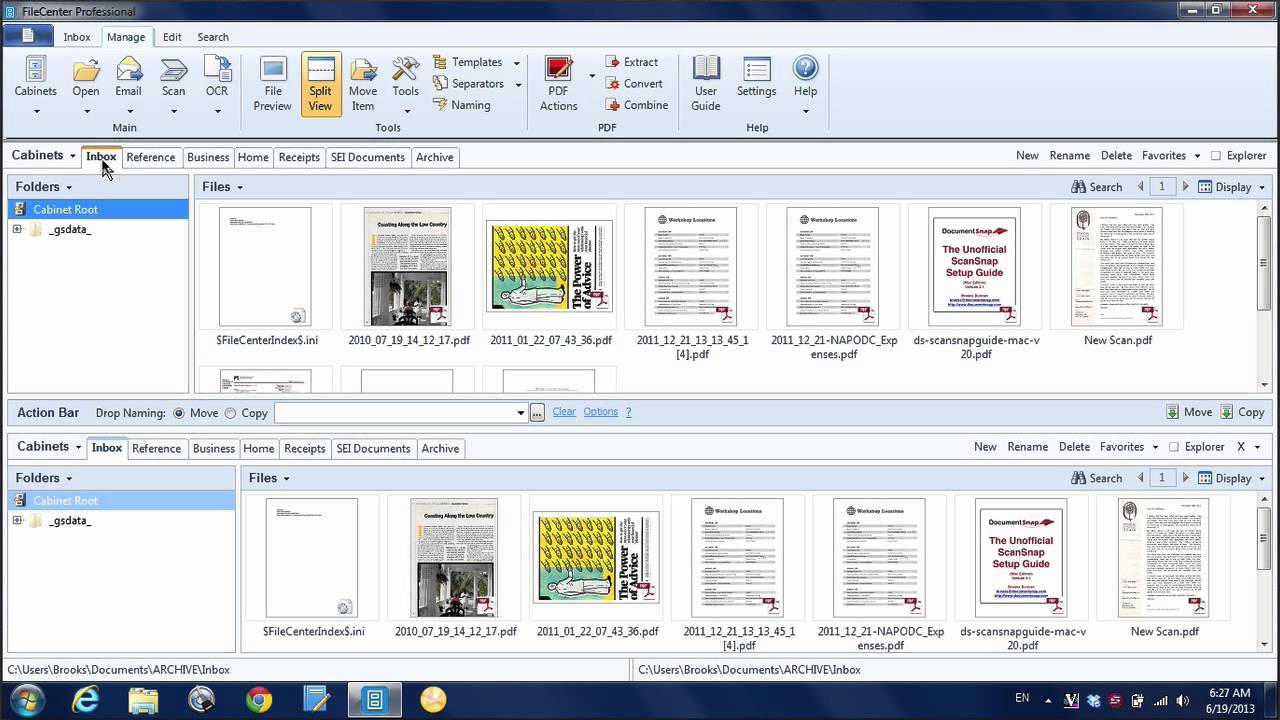Viewport: 1280px width, 720px height.
Task: Open the Search ribbon tab
Action: point(213,37)
